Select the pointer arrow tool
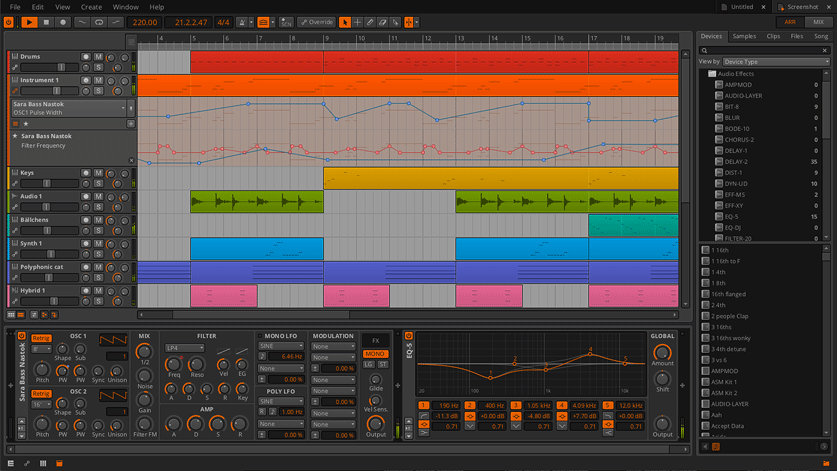The width and height of the screenshot is (837, 471). (345, 22)
